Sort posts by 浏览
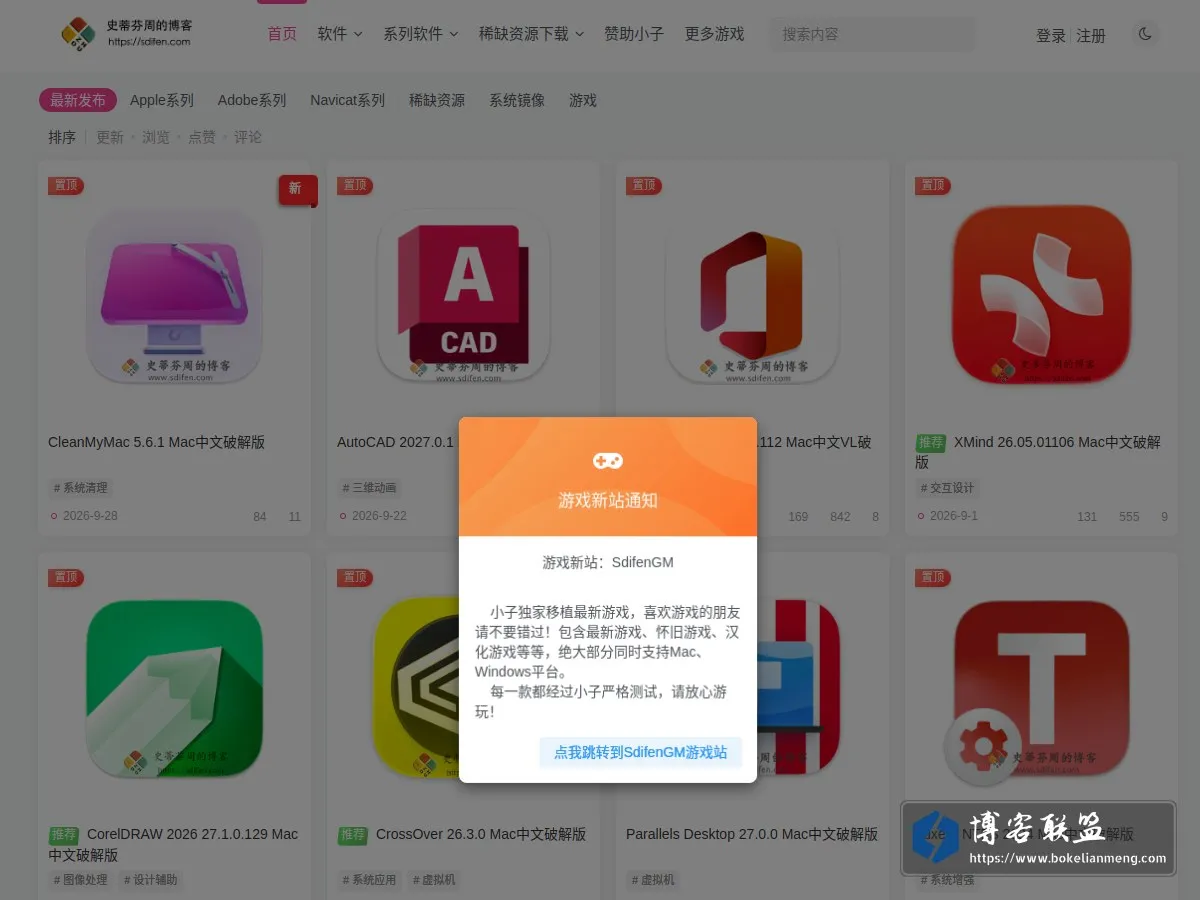 pos(156,137)
